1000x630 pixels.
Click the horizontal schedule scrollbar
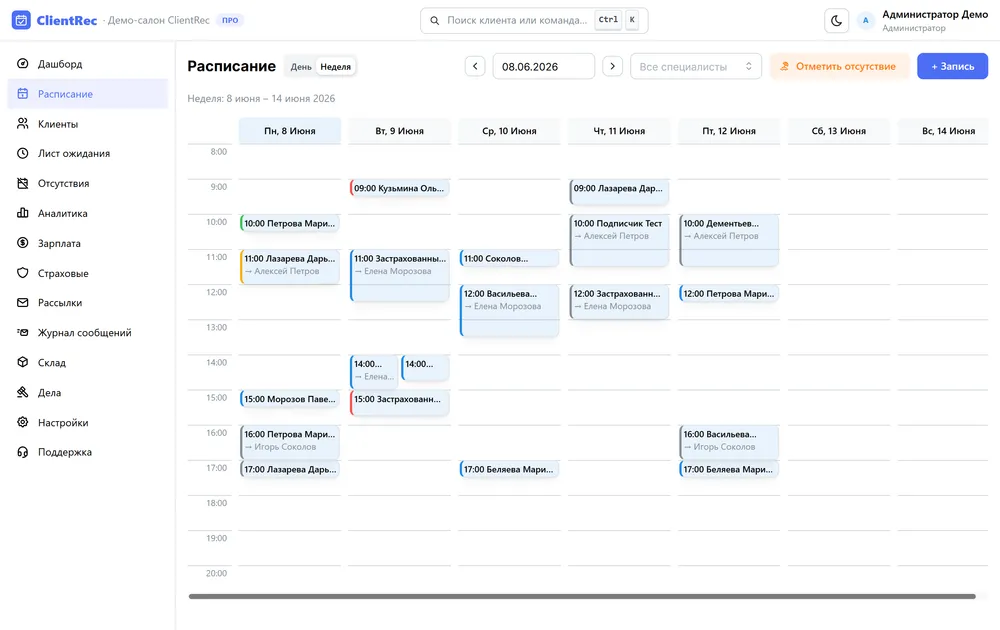(582, 596)
